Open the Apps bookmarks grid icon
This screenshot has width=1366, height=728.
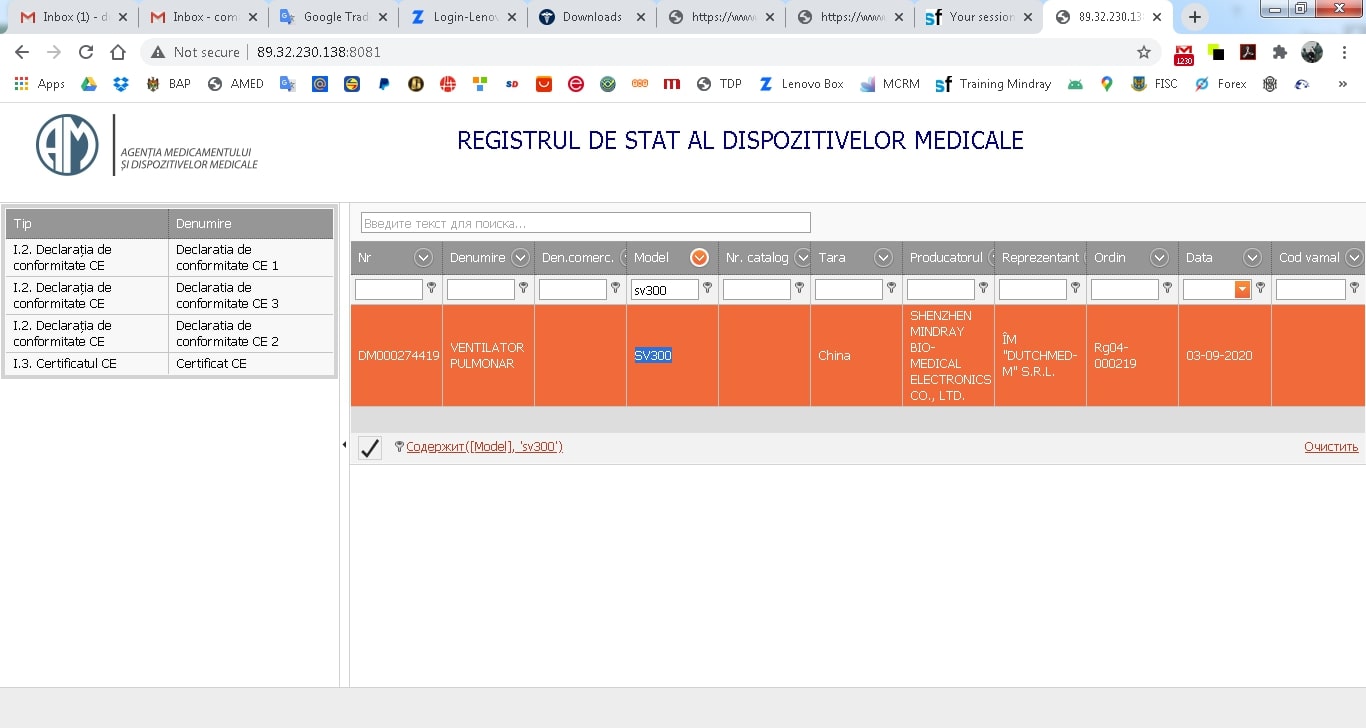21,84
